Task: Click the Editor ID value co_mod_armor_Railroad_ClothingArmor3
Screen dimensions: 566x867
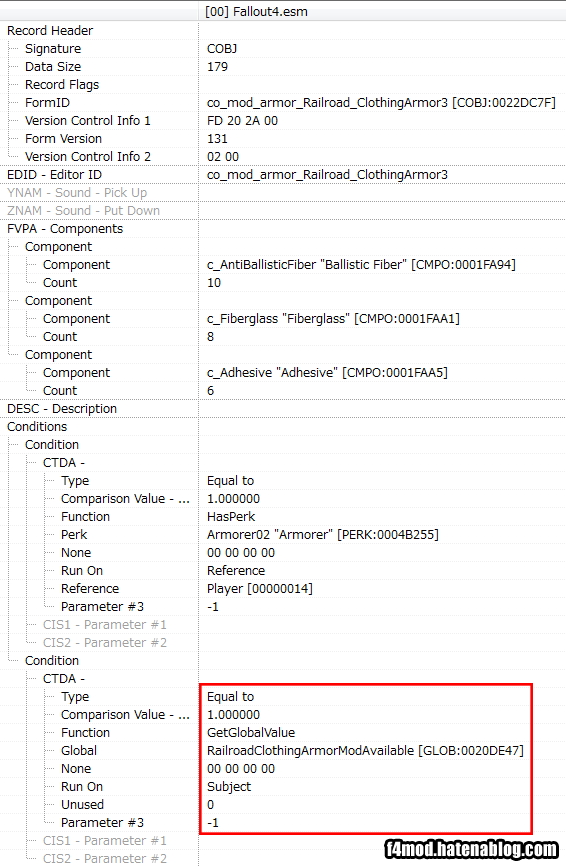Action: 327,175
